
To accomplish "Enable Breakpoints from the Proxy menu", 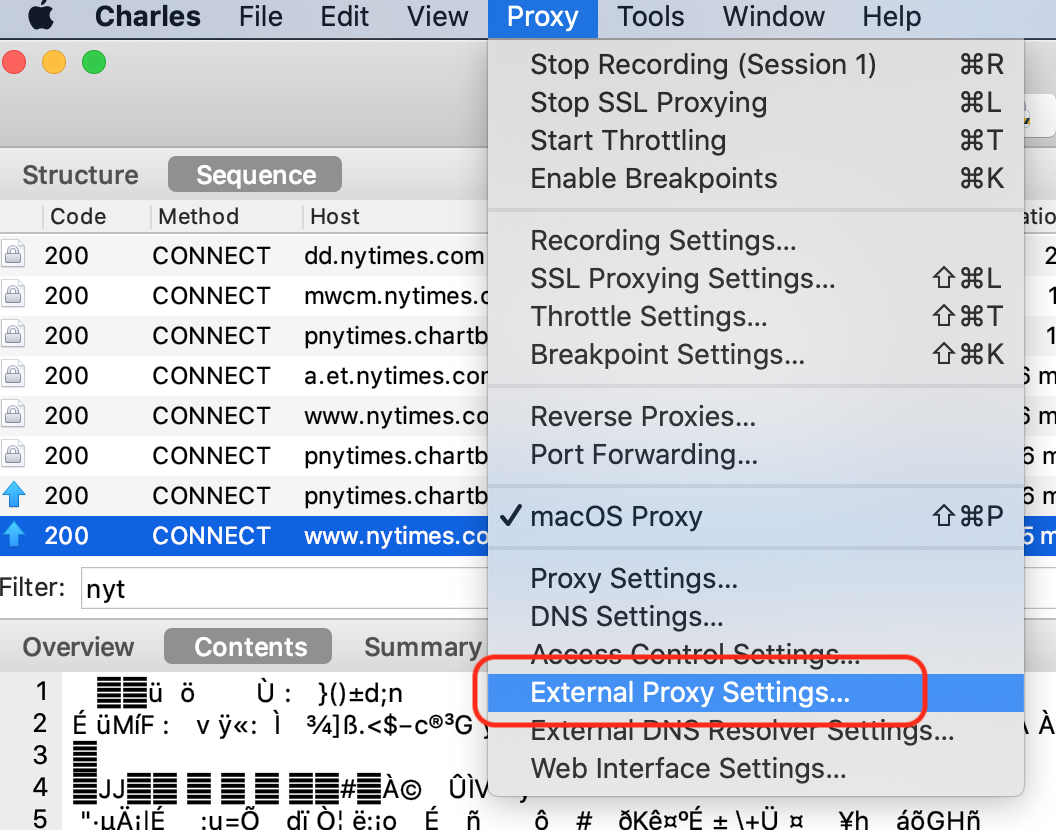I will 653,179.
